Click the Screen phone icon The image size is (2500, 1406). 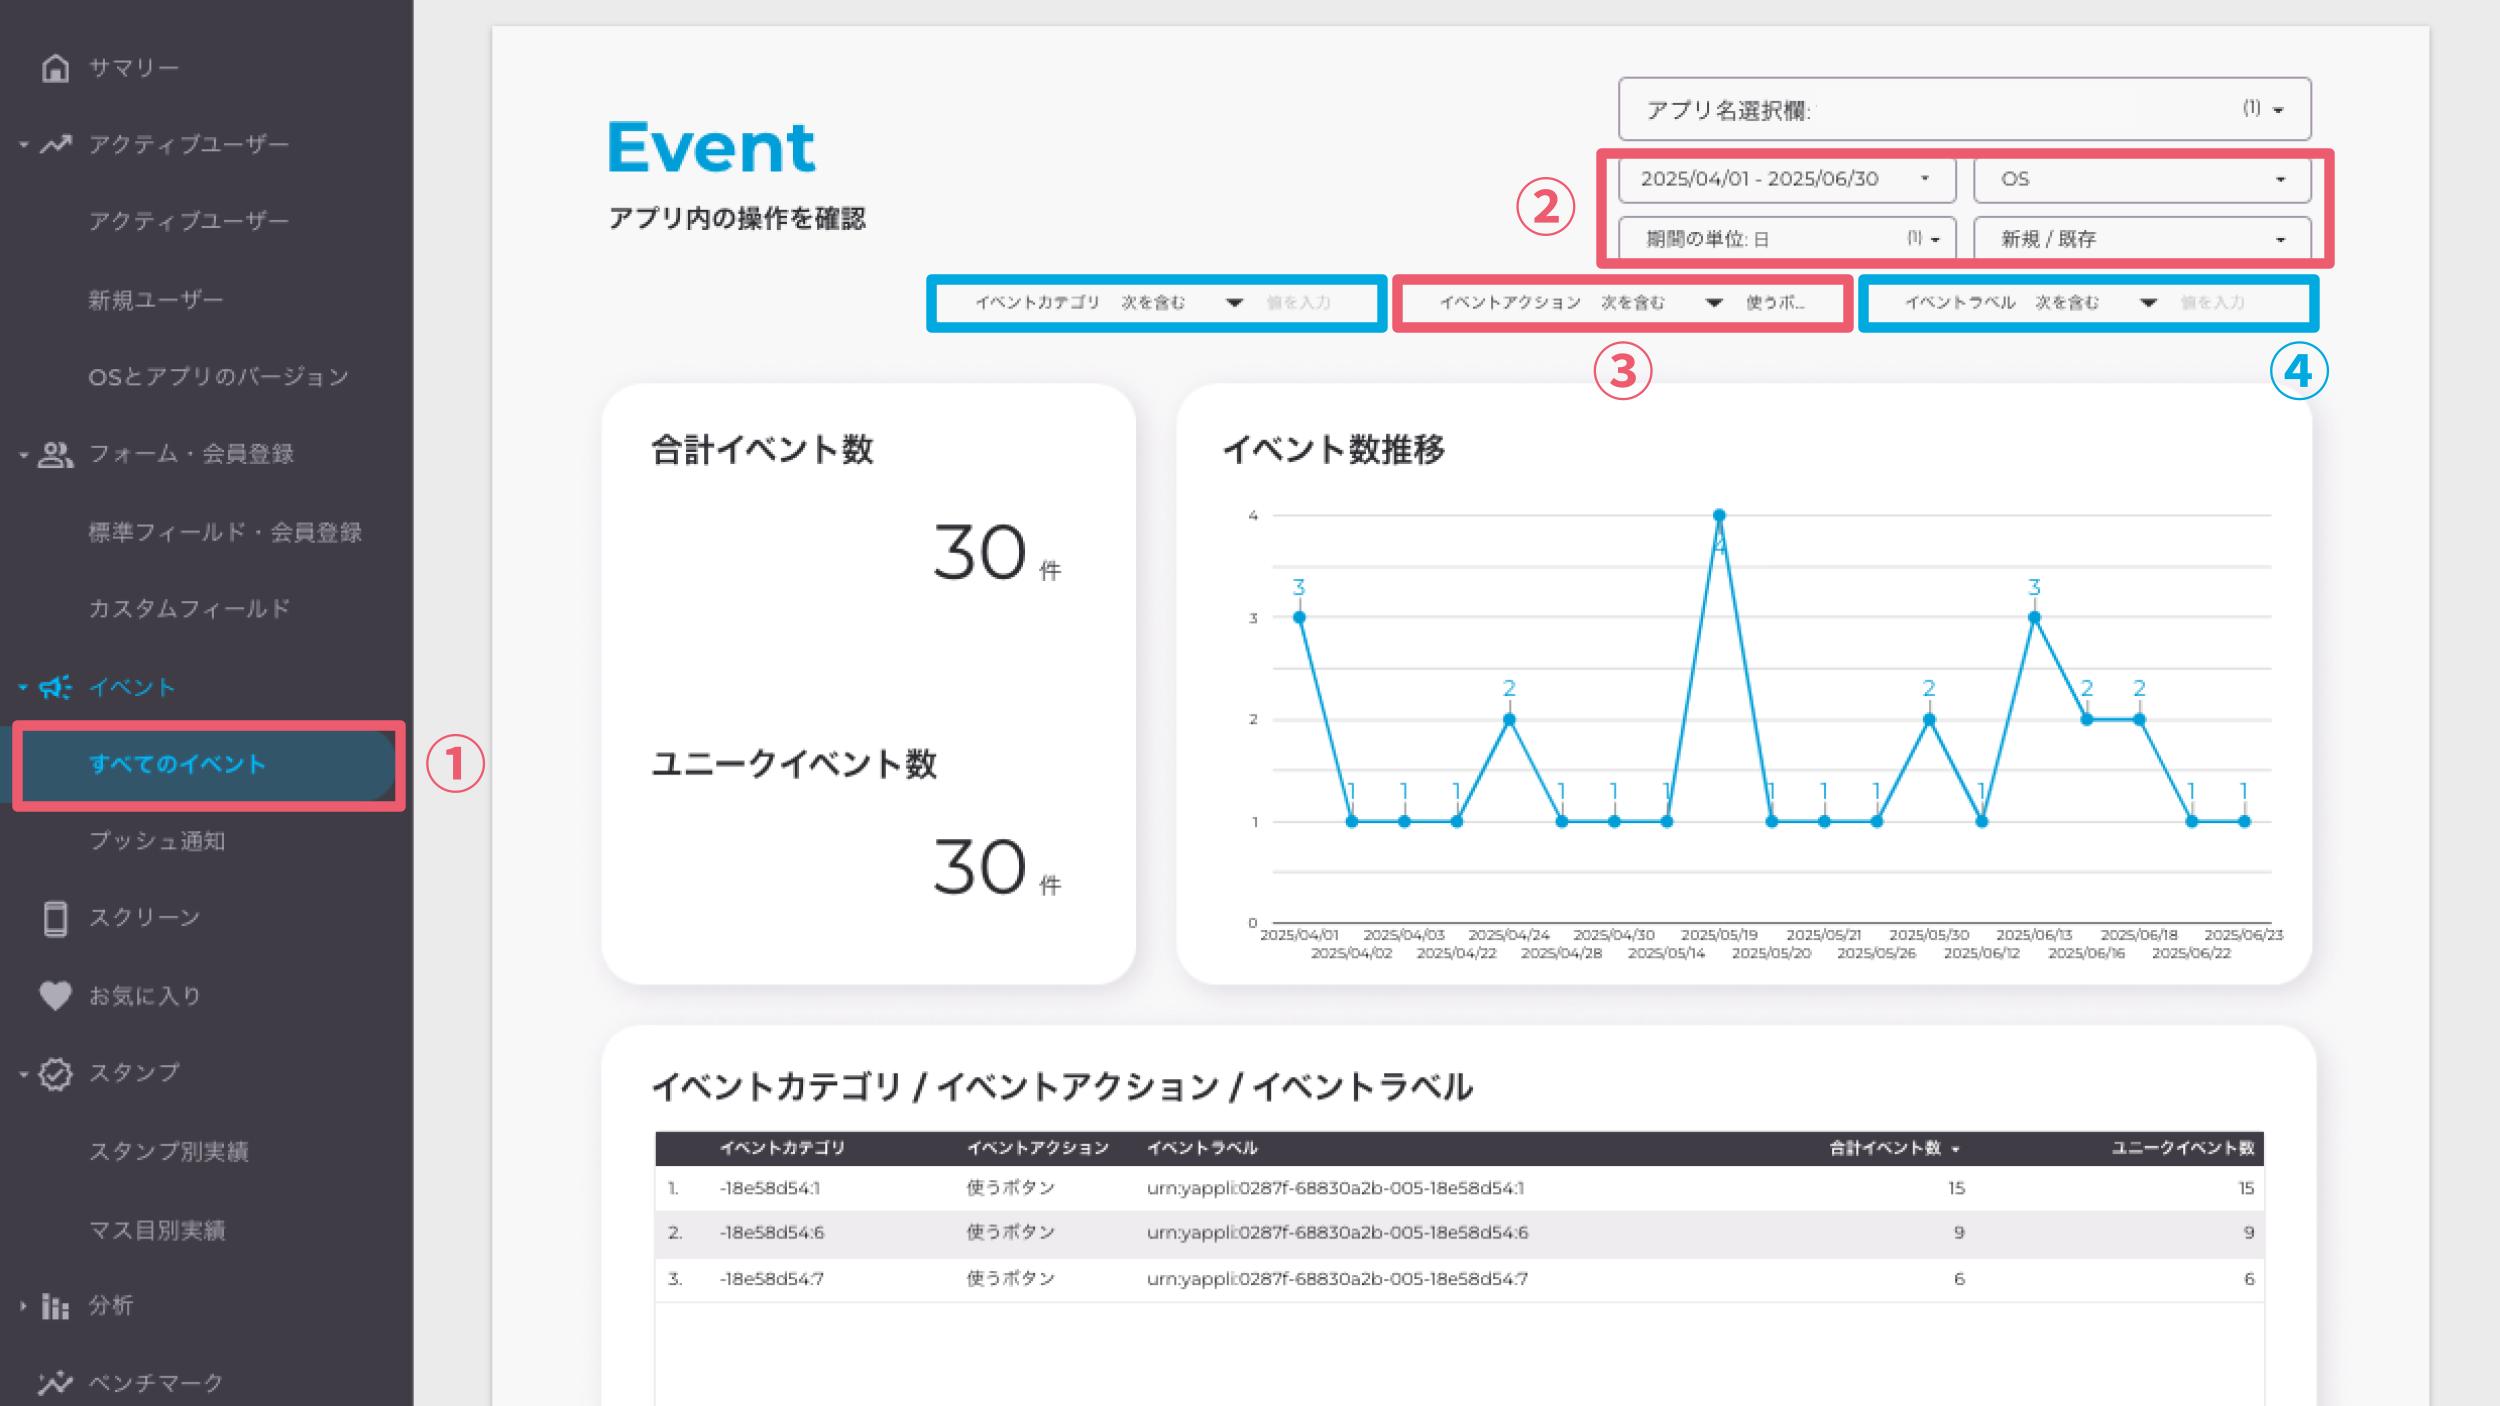(56, 918)
